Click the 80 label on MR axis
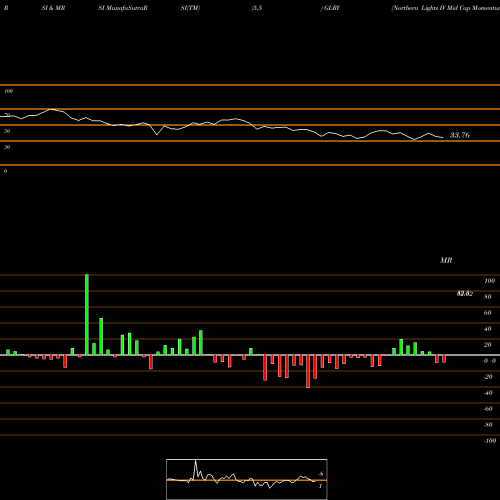This screenshot has width=500, height=500. click(488, 297)
